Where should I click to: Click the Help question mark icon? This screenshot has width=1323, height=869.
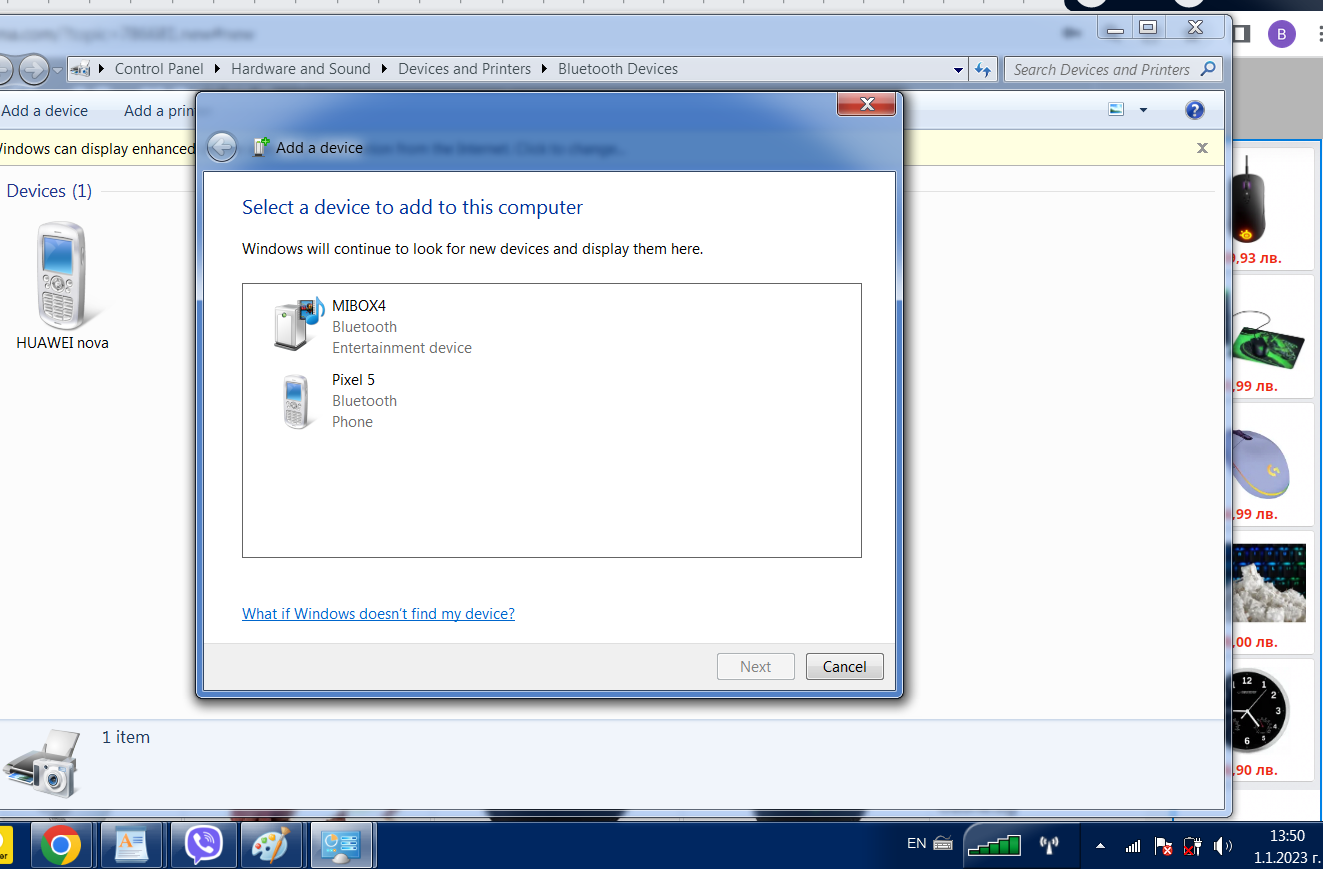(x=1193, y=110)
